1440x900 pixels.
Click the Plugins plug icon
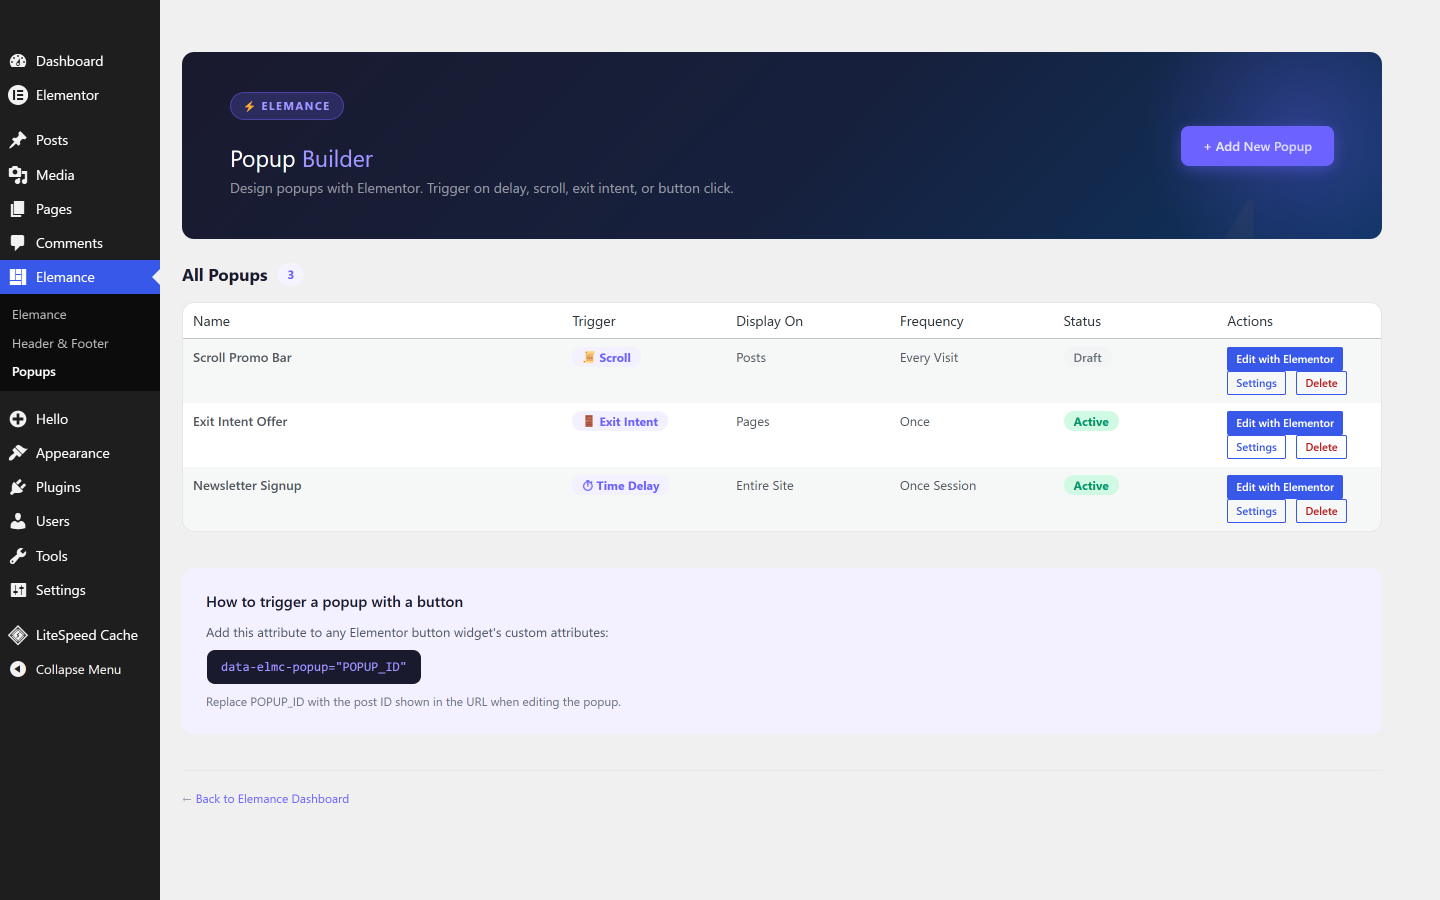point(18,487)
